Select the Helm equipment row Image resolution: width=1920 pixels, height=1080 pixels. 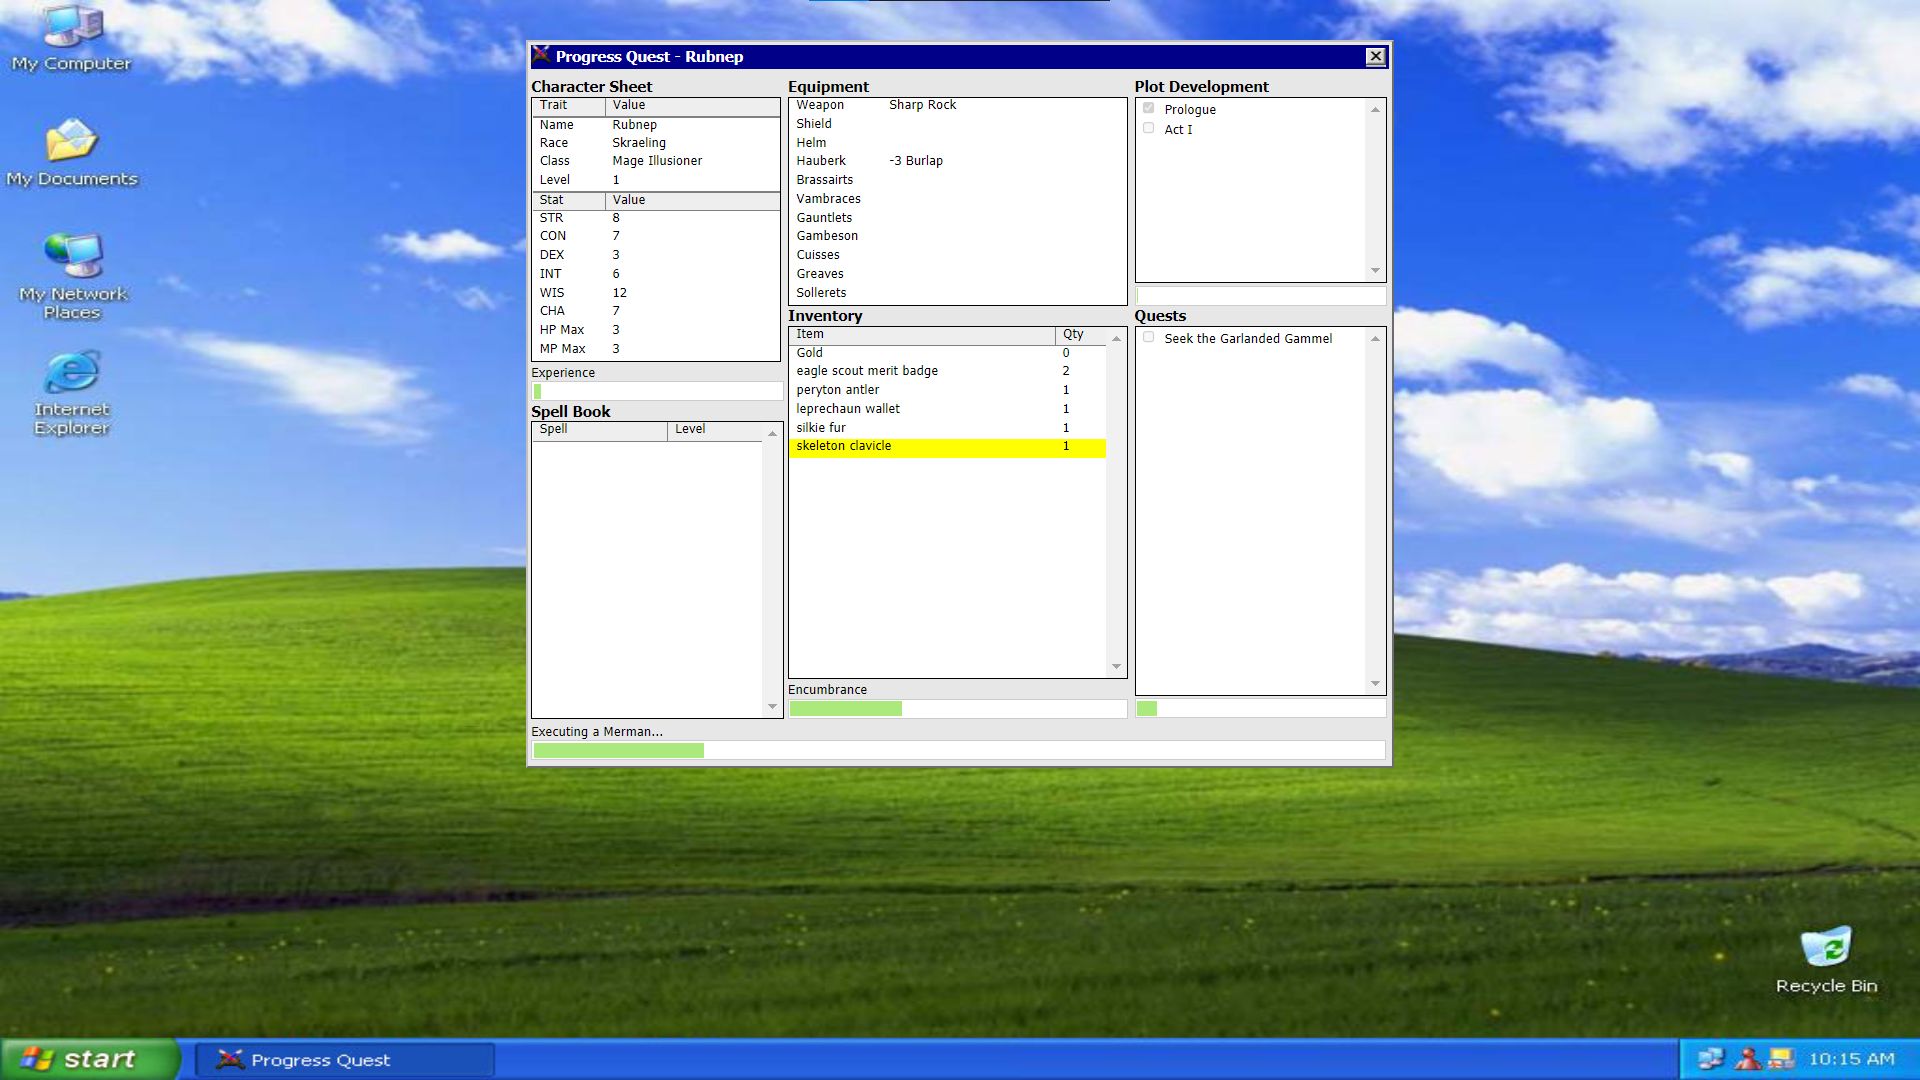957,143
